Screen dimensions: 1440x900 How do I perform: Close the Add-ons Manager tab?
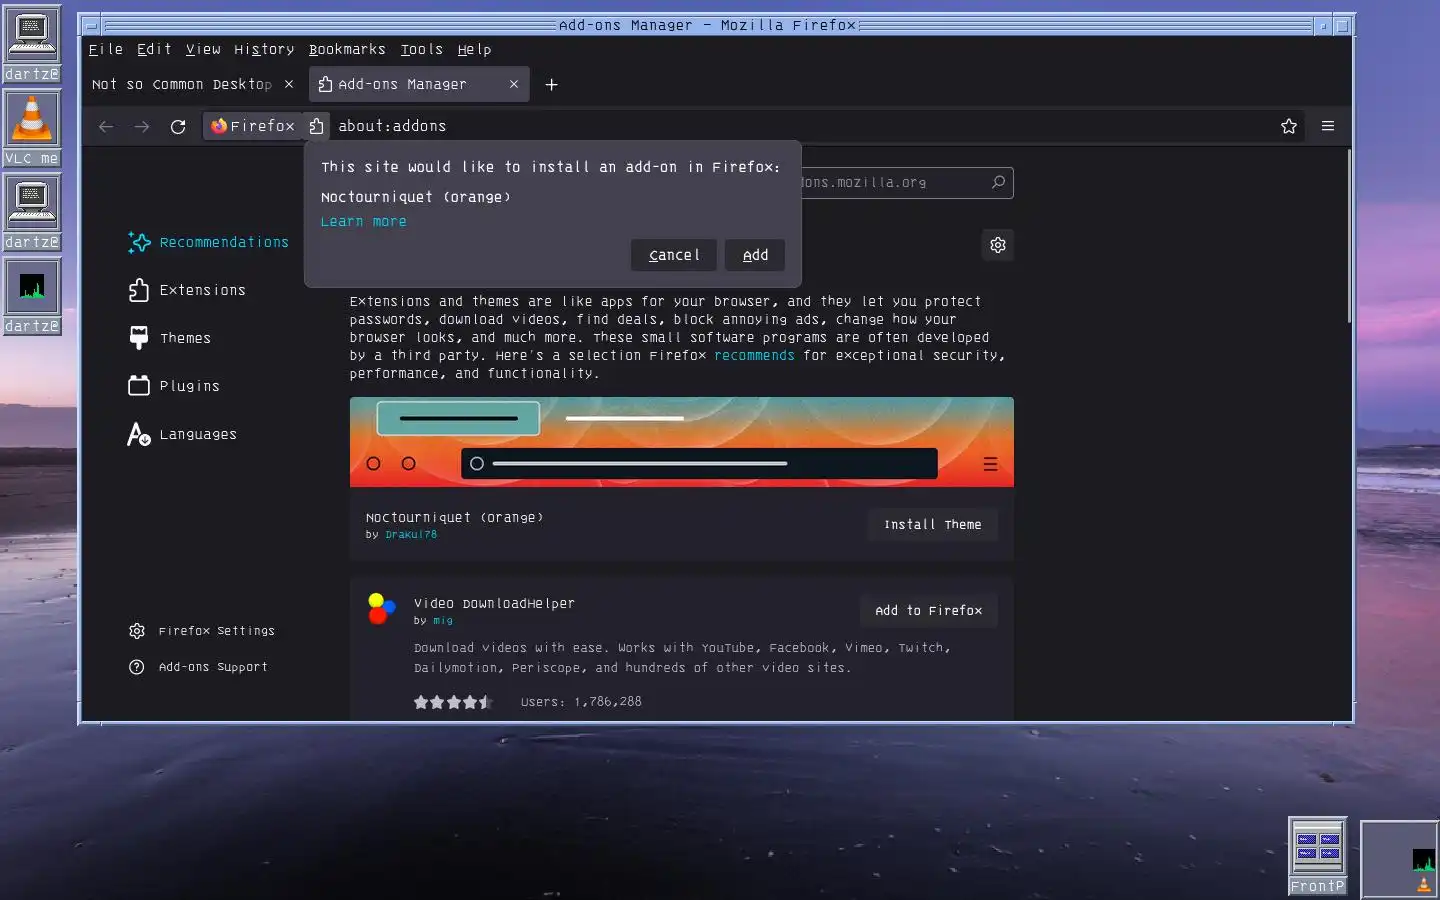(x=514, y=84)
